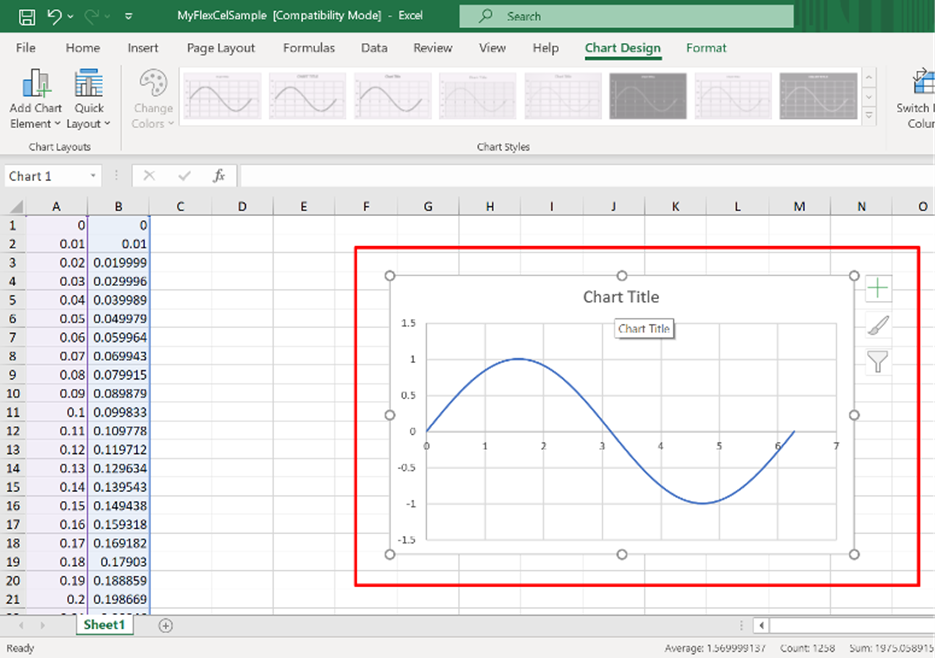
Task: Open Customize Quick Access Toolbar dropdown
Action: coord(128,17)
